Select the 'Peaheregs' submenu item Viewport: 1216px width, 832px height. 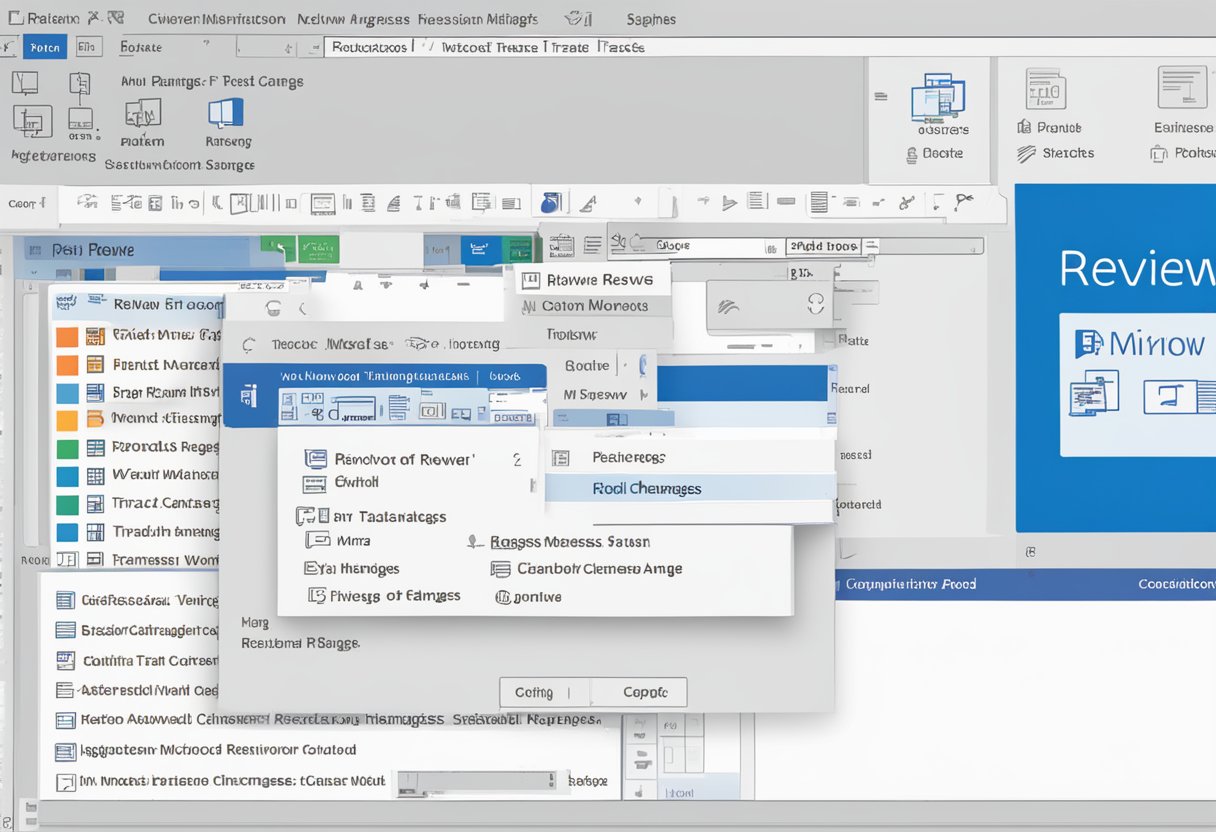[628, 457]
